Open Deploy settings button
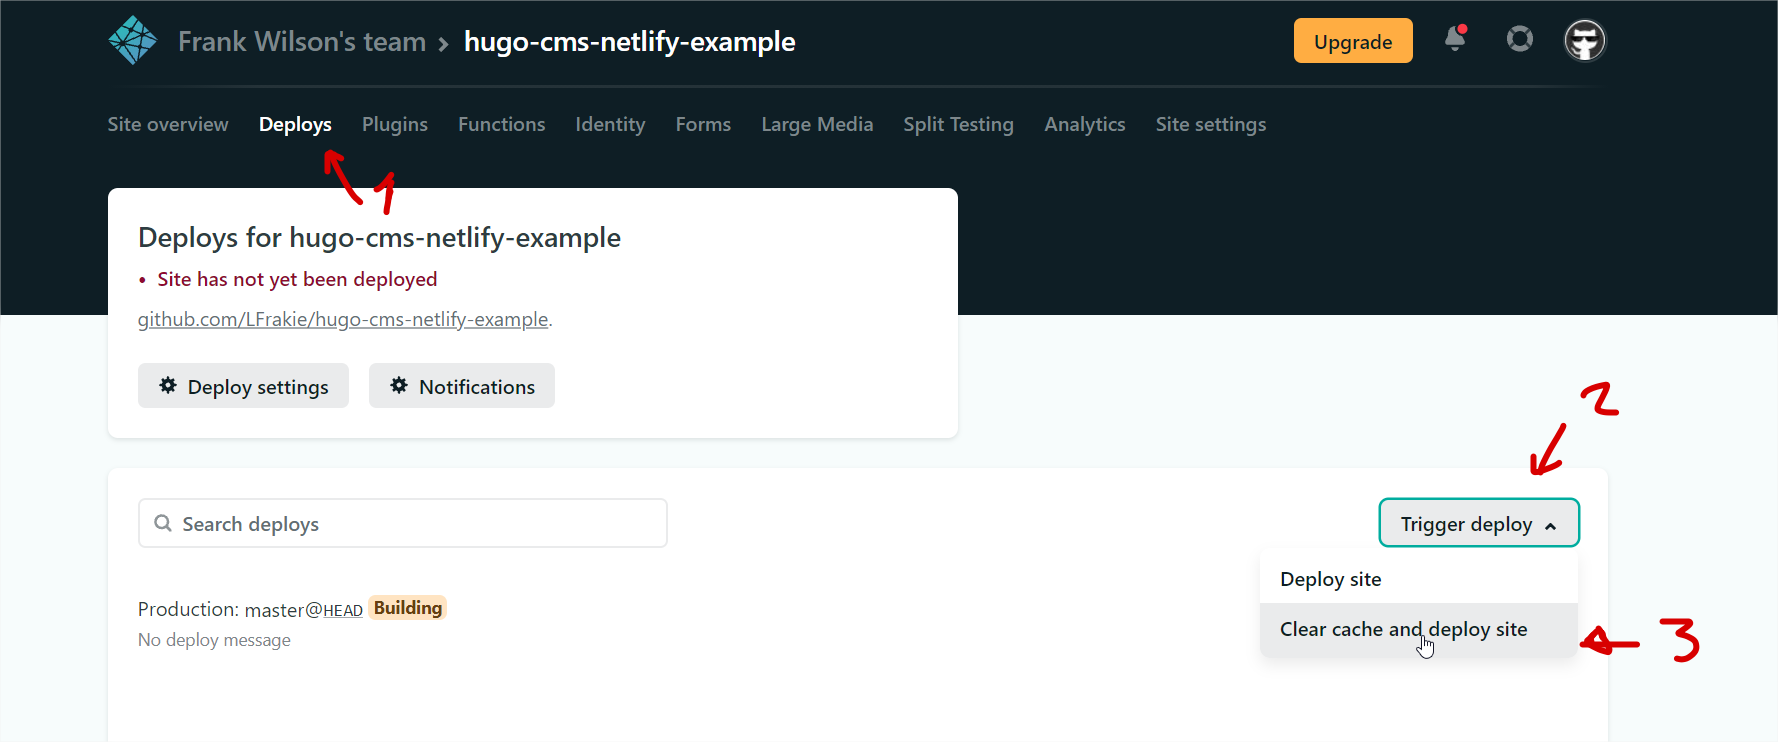 243,386
